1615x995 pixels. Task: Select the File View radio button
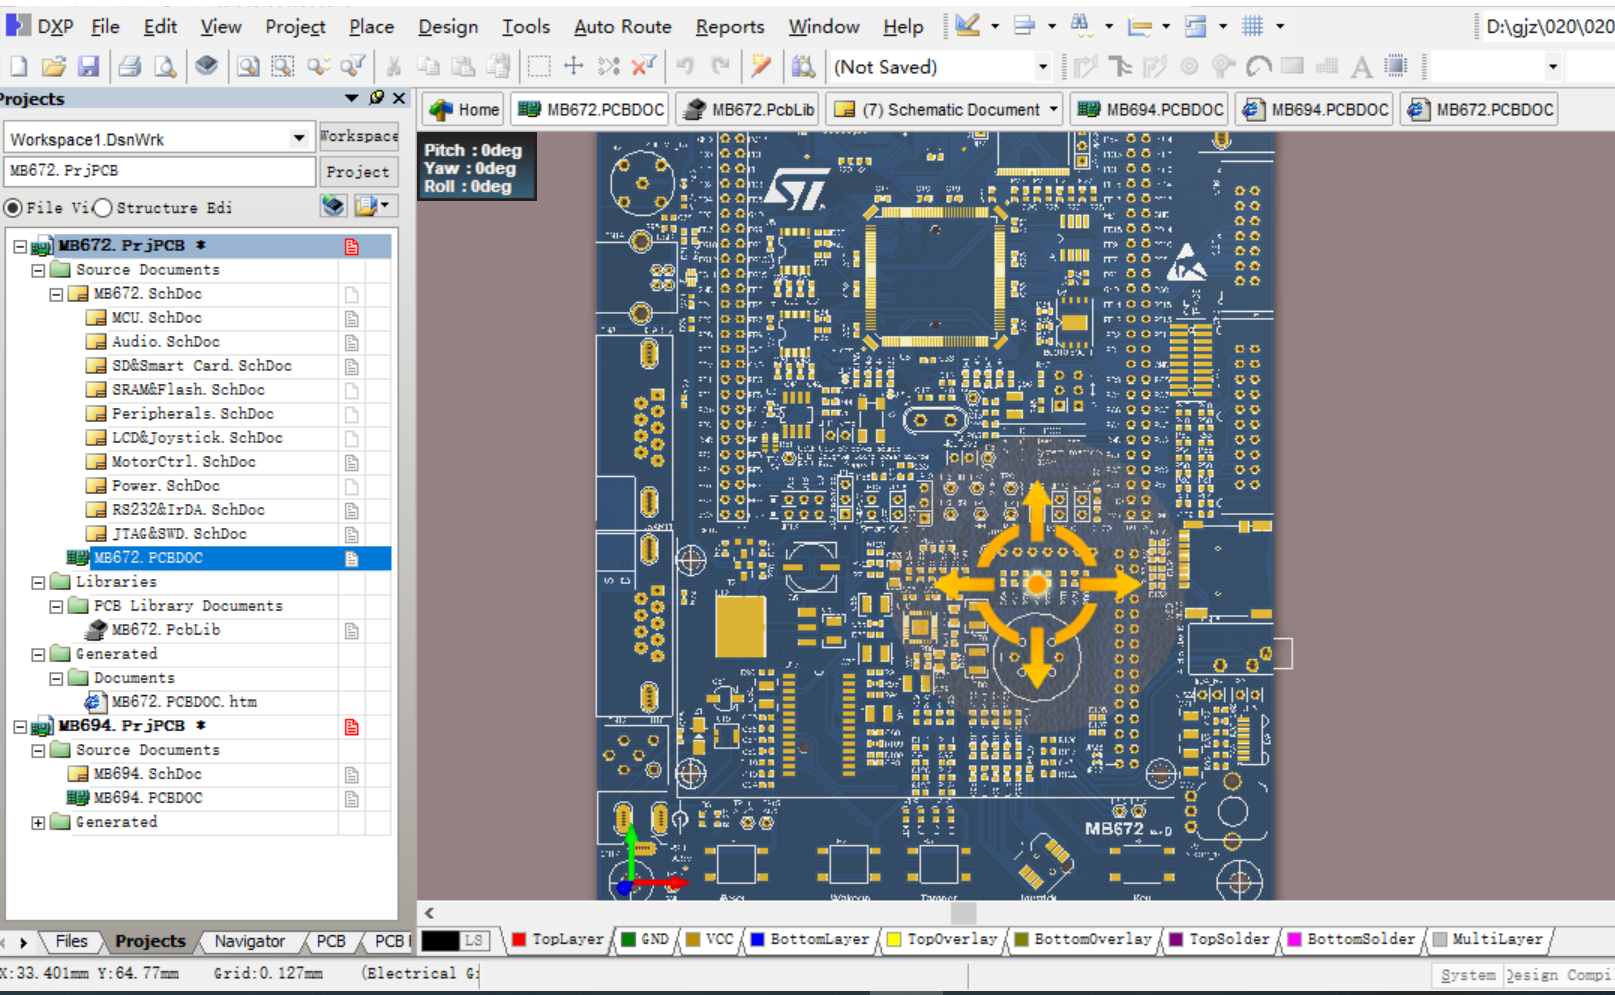[13, 208]
